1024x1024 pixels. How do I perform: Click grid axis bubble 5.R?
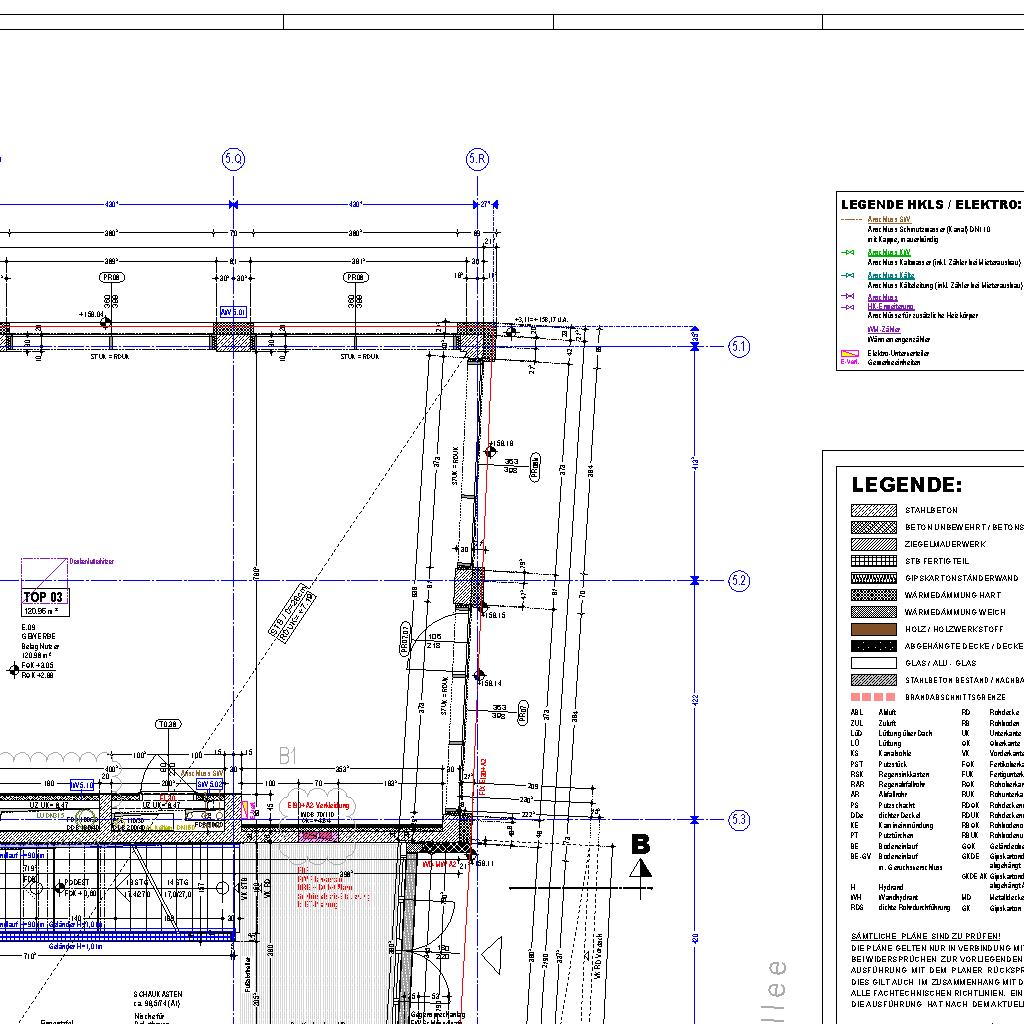click(477, 159)
